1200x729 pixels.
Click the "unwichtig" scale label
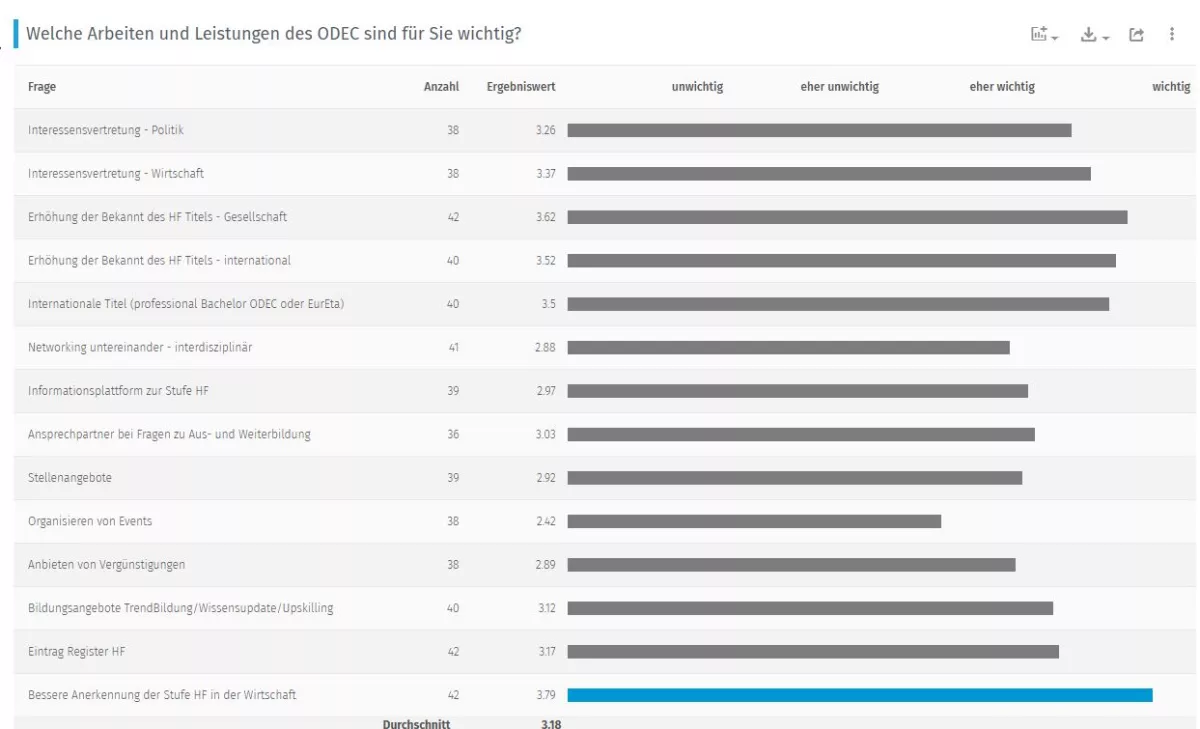[697, 87]
